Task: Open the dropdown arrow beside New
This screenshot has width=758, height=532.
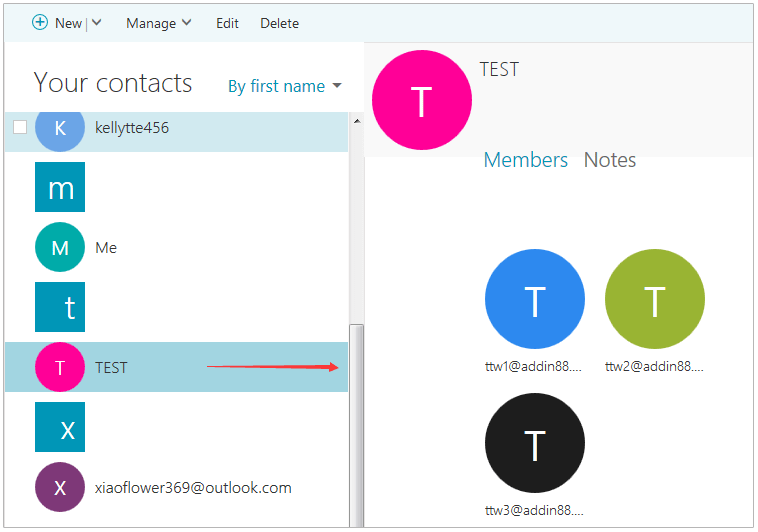Action: pyautogui.click(x=96, y=23)
